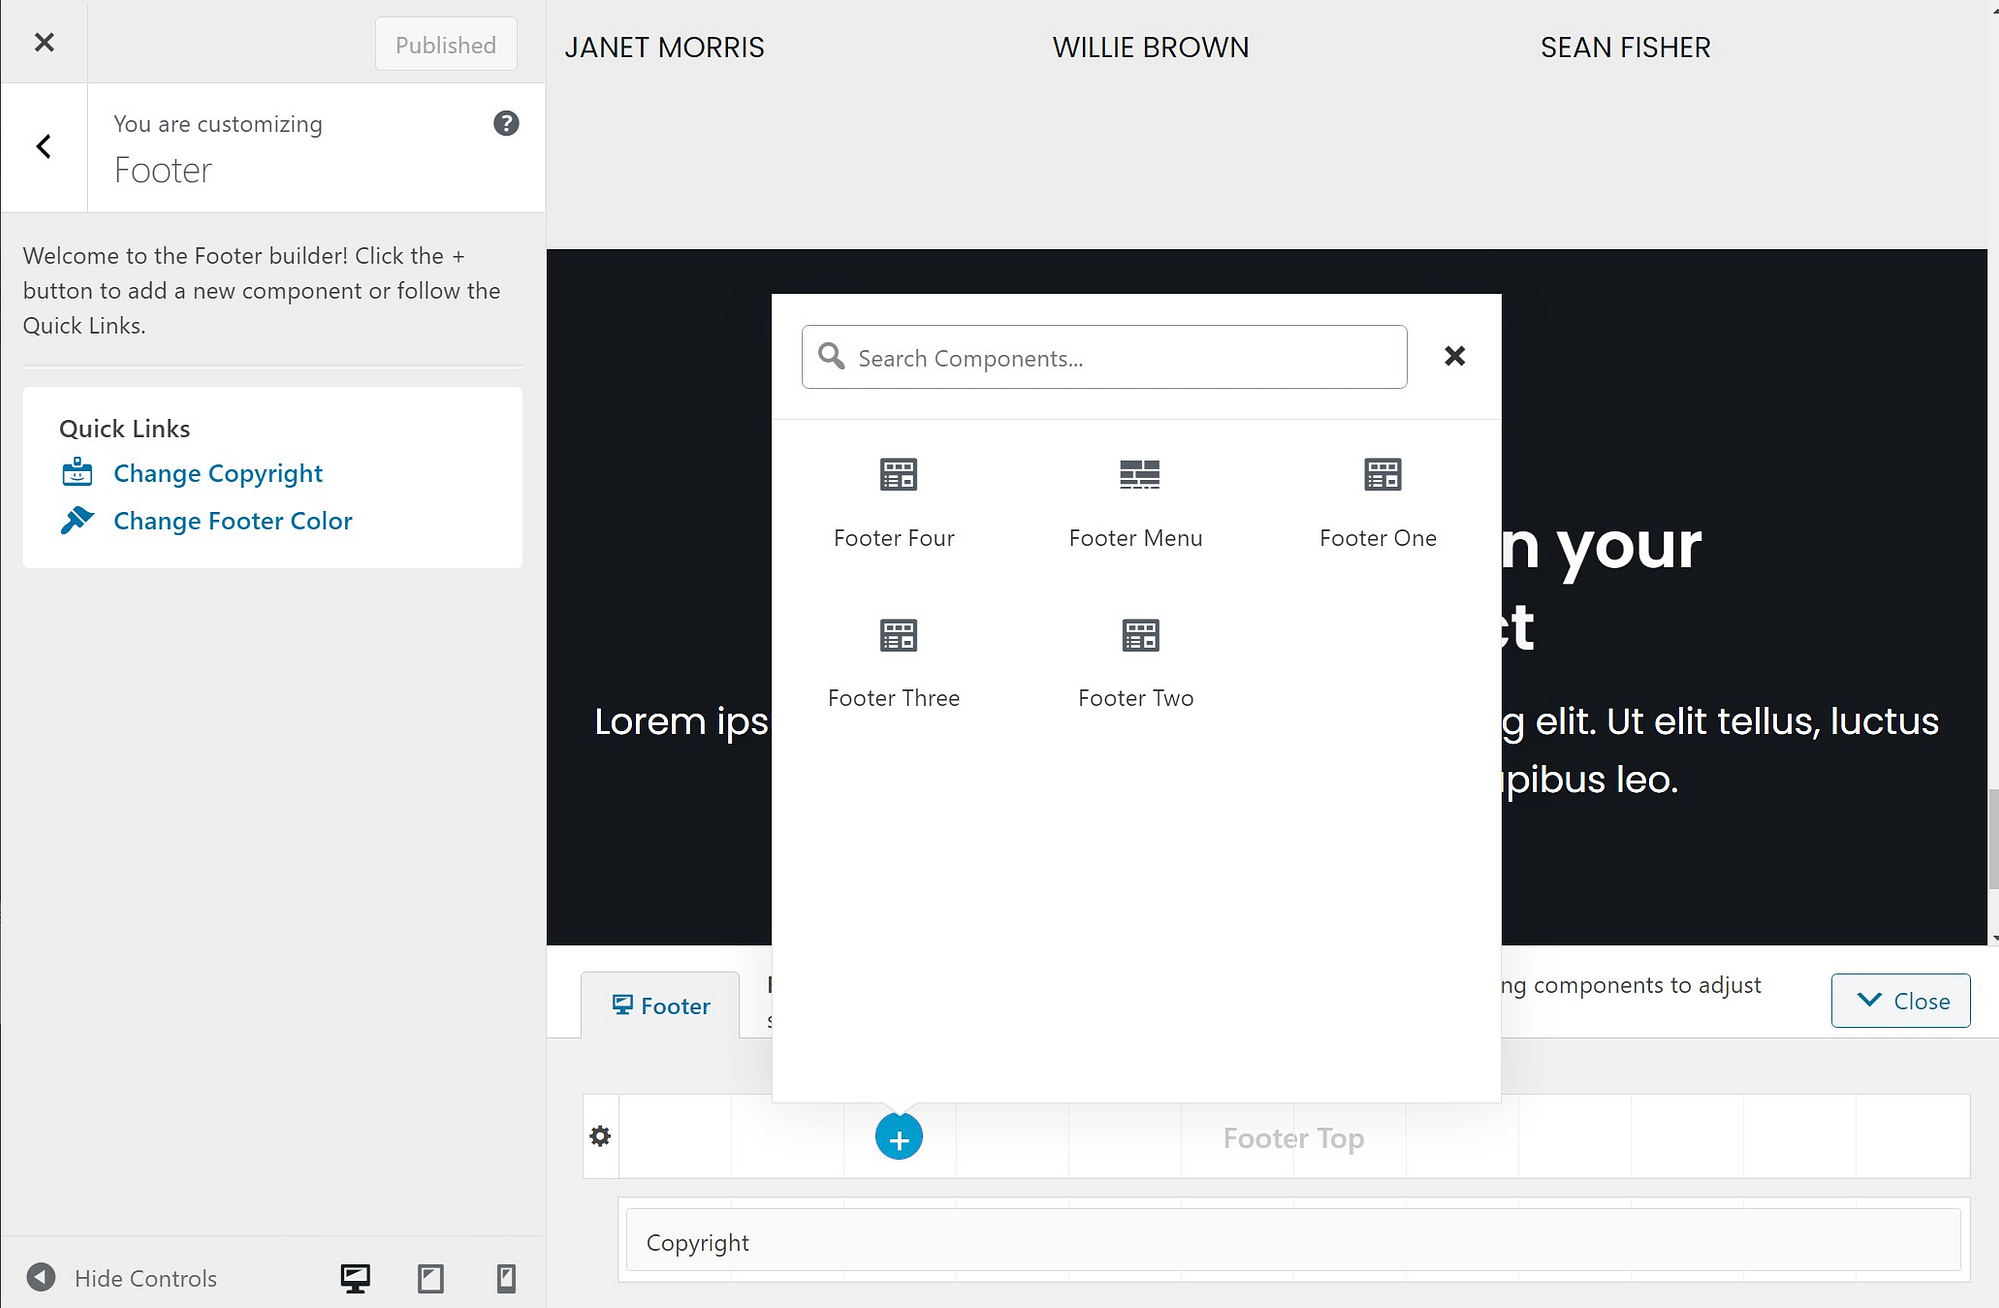The height and width of the screenshot is (1308, 1999).
Task: Switch to mobile view icon
Action: point(505,1277)
